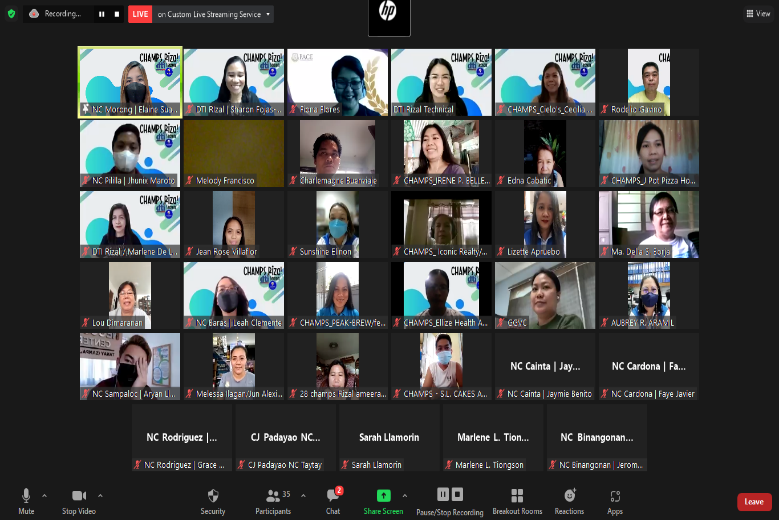Click the name label 'Charlemagne Buenviaje'
The width and height of the screenshot is (779, 520).
click(x=338, y=181)
